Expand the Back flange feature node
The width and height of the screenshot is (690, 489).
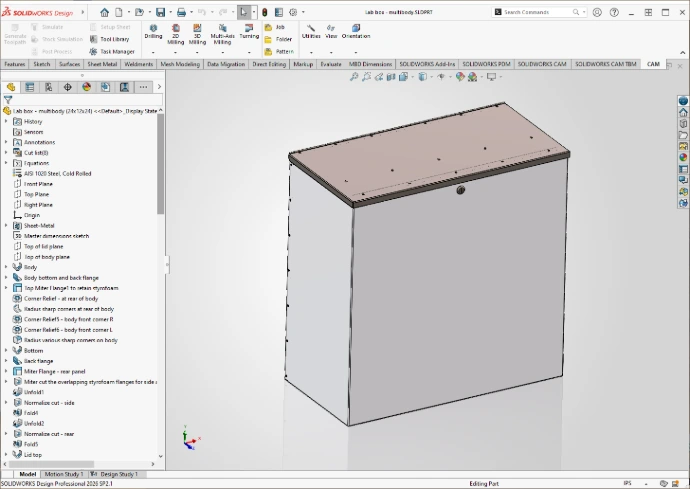(6, 361)
